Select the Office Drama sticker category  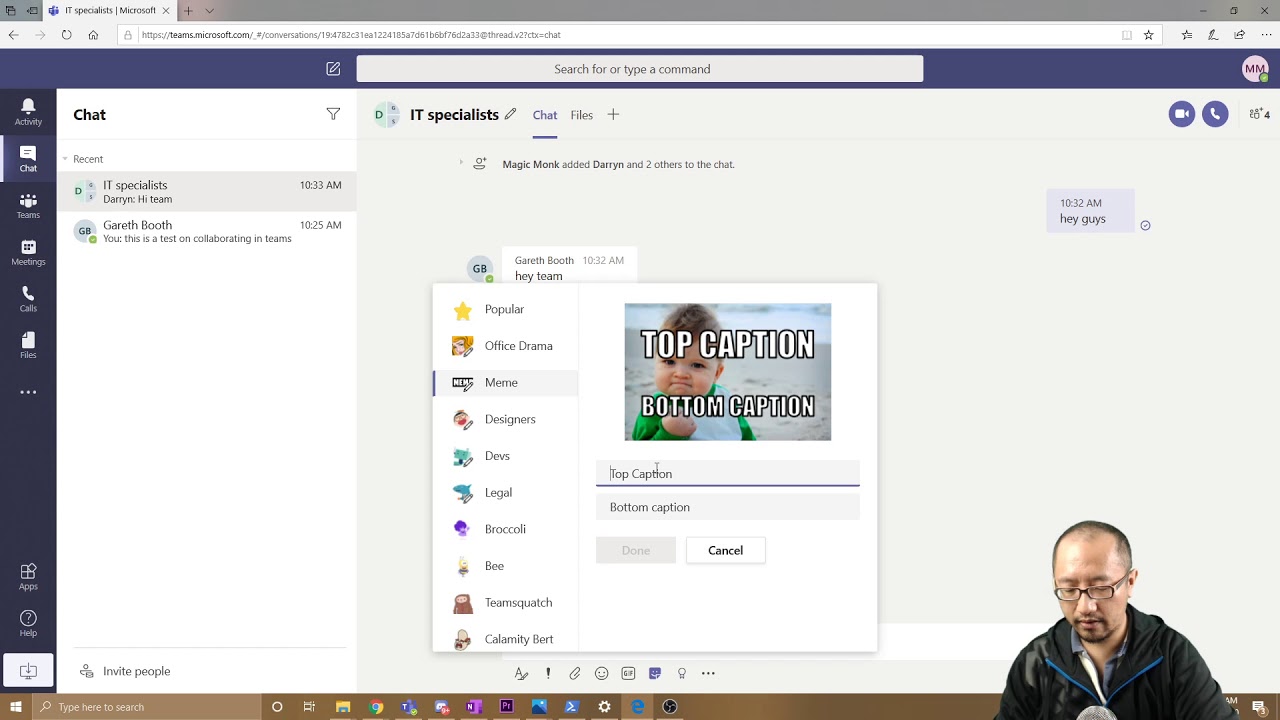click(505, 346)
